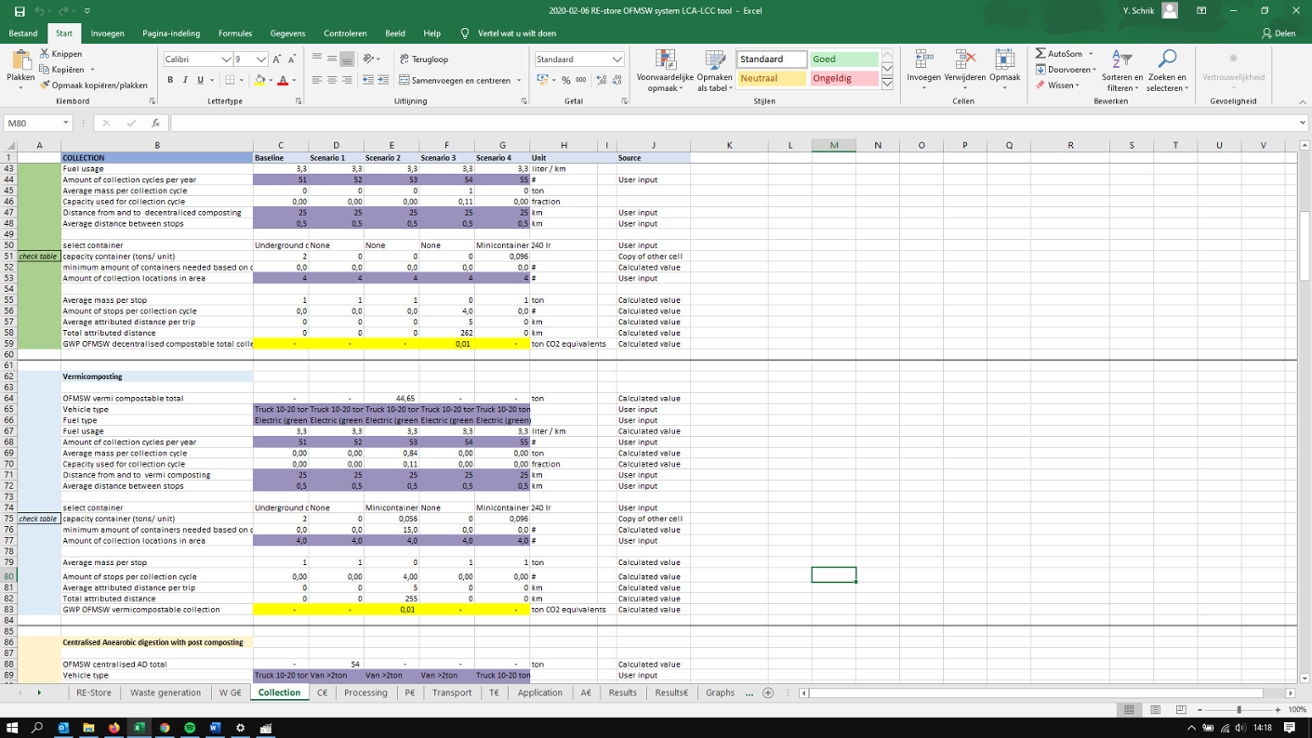Toggle bottom vertical alignment
This screenshot has width=1312, height=738.
(x=345, y=58)
